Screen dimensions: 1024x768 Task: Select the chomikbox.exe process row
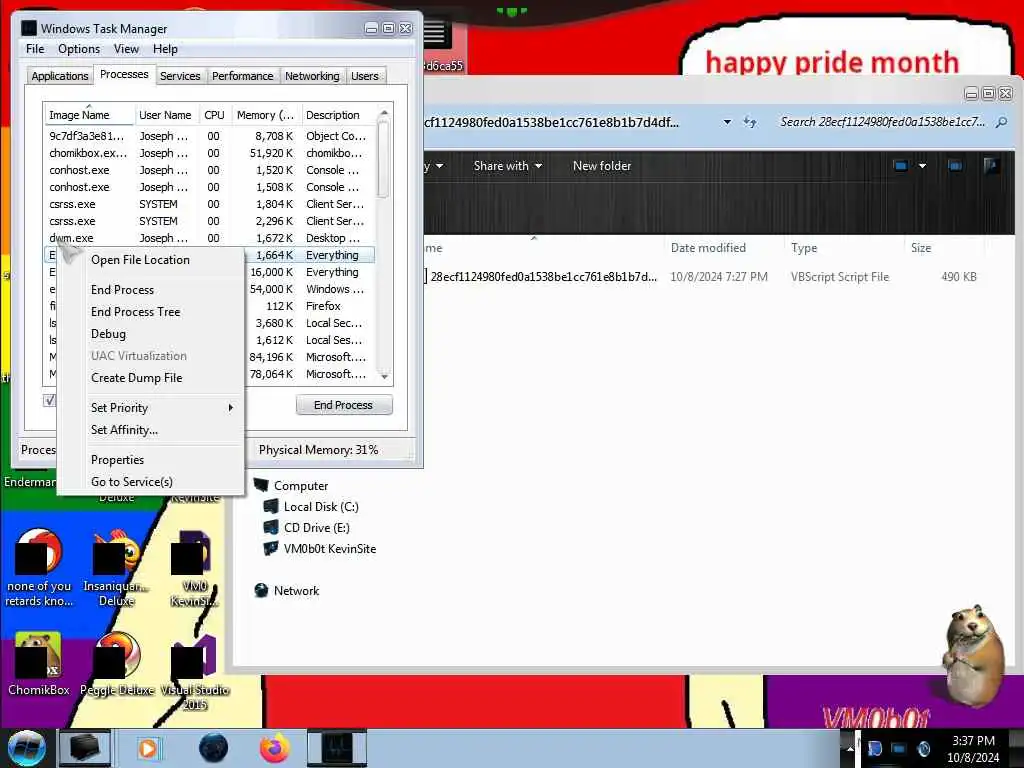click(209, 153)
